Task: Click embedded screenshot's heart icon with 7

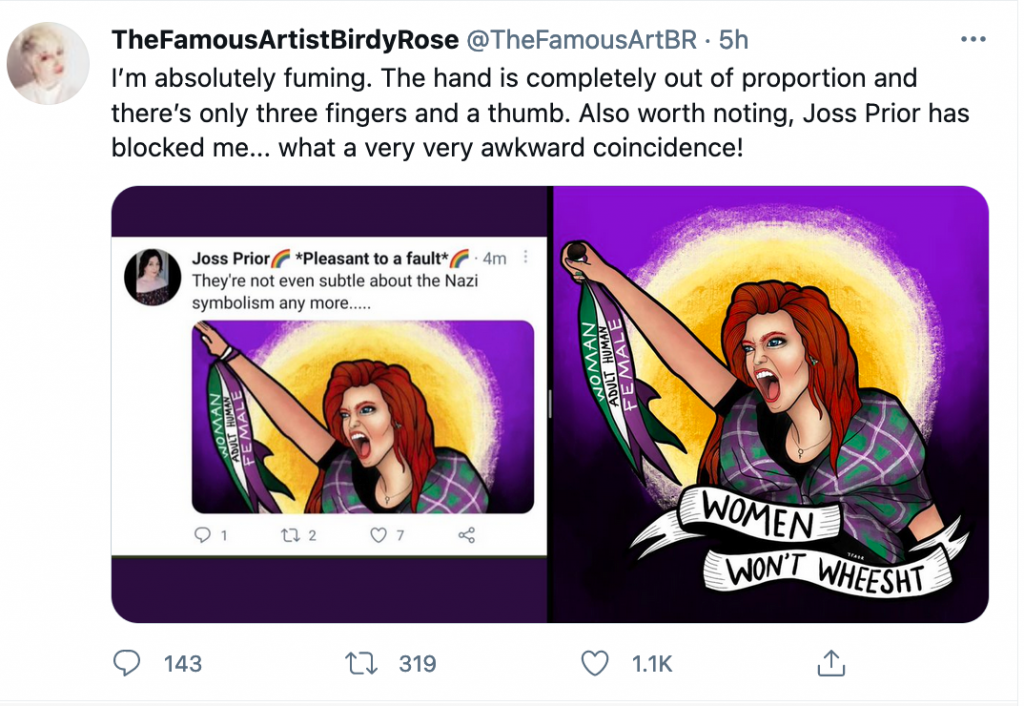Action: [378, 536]
